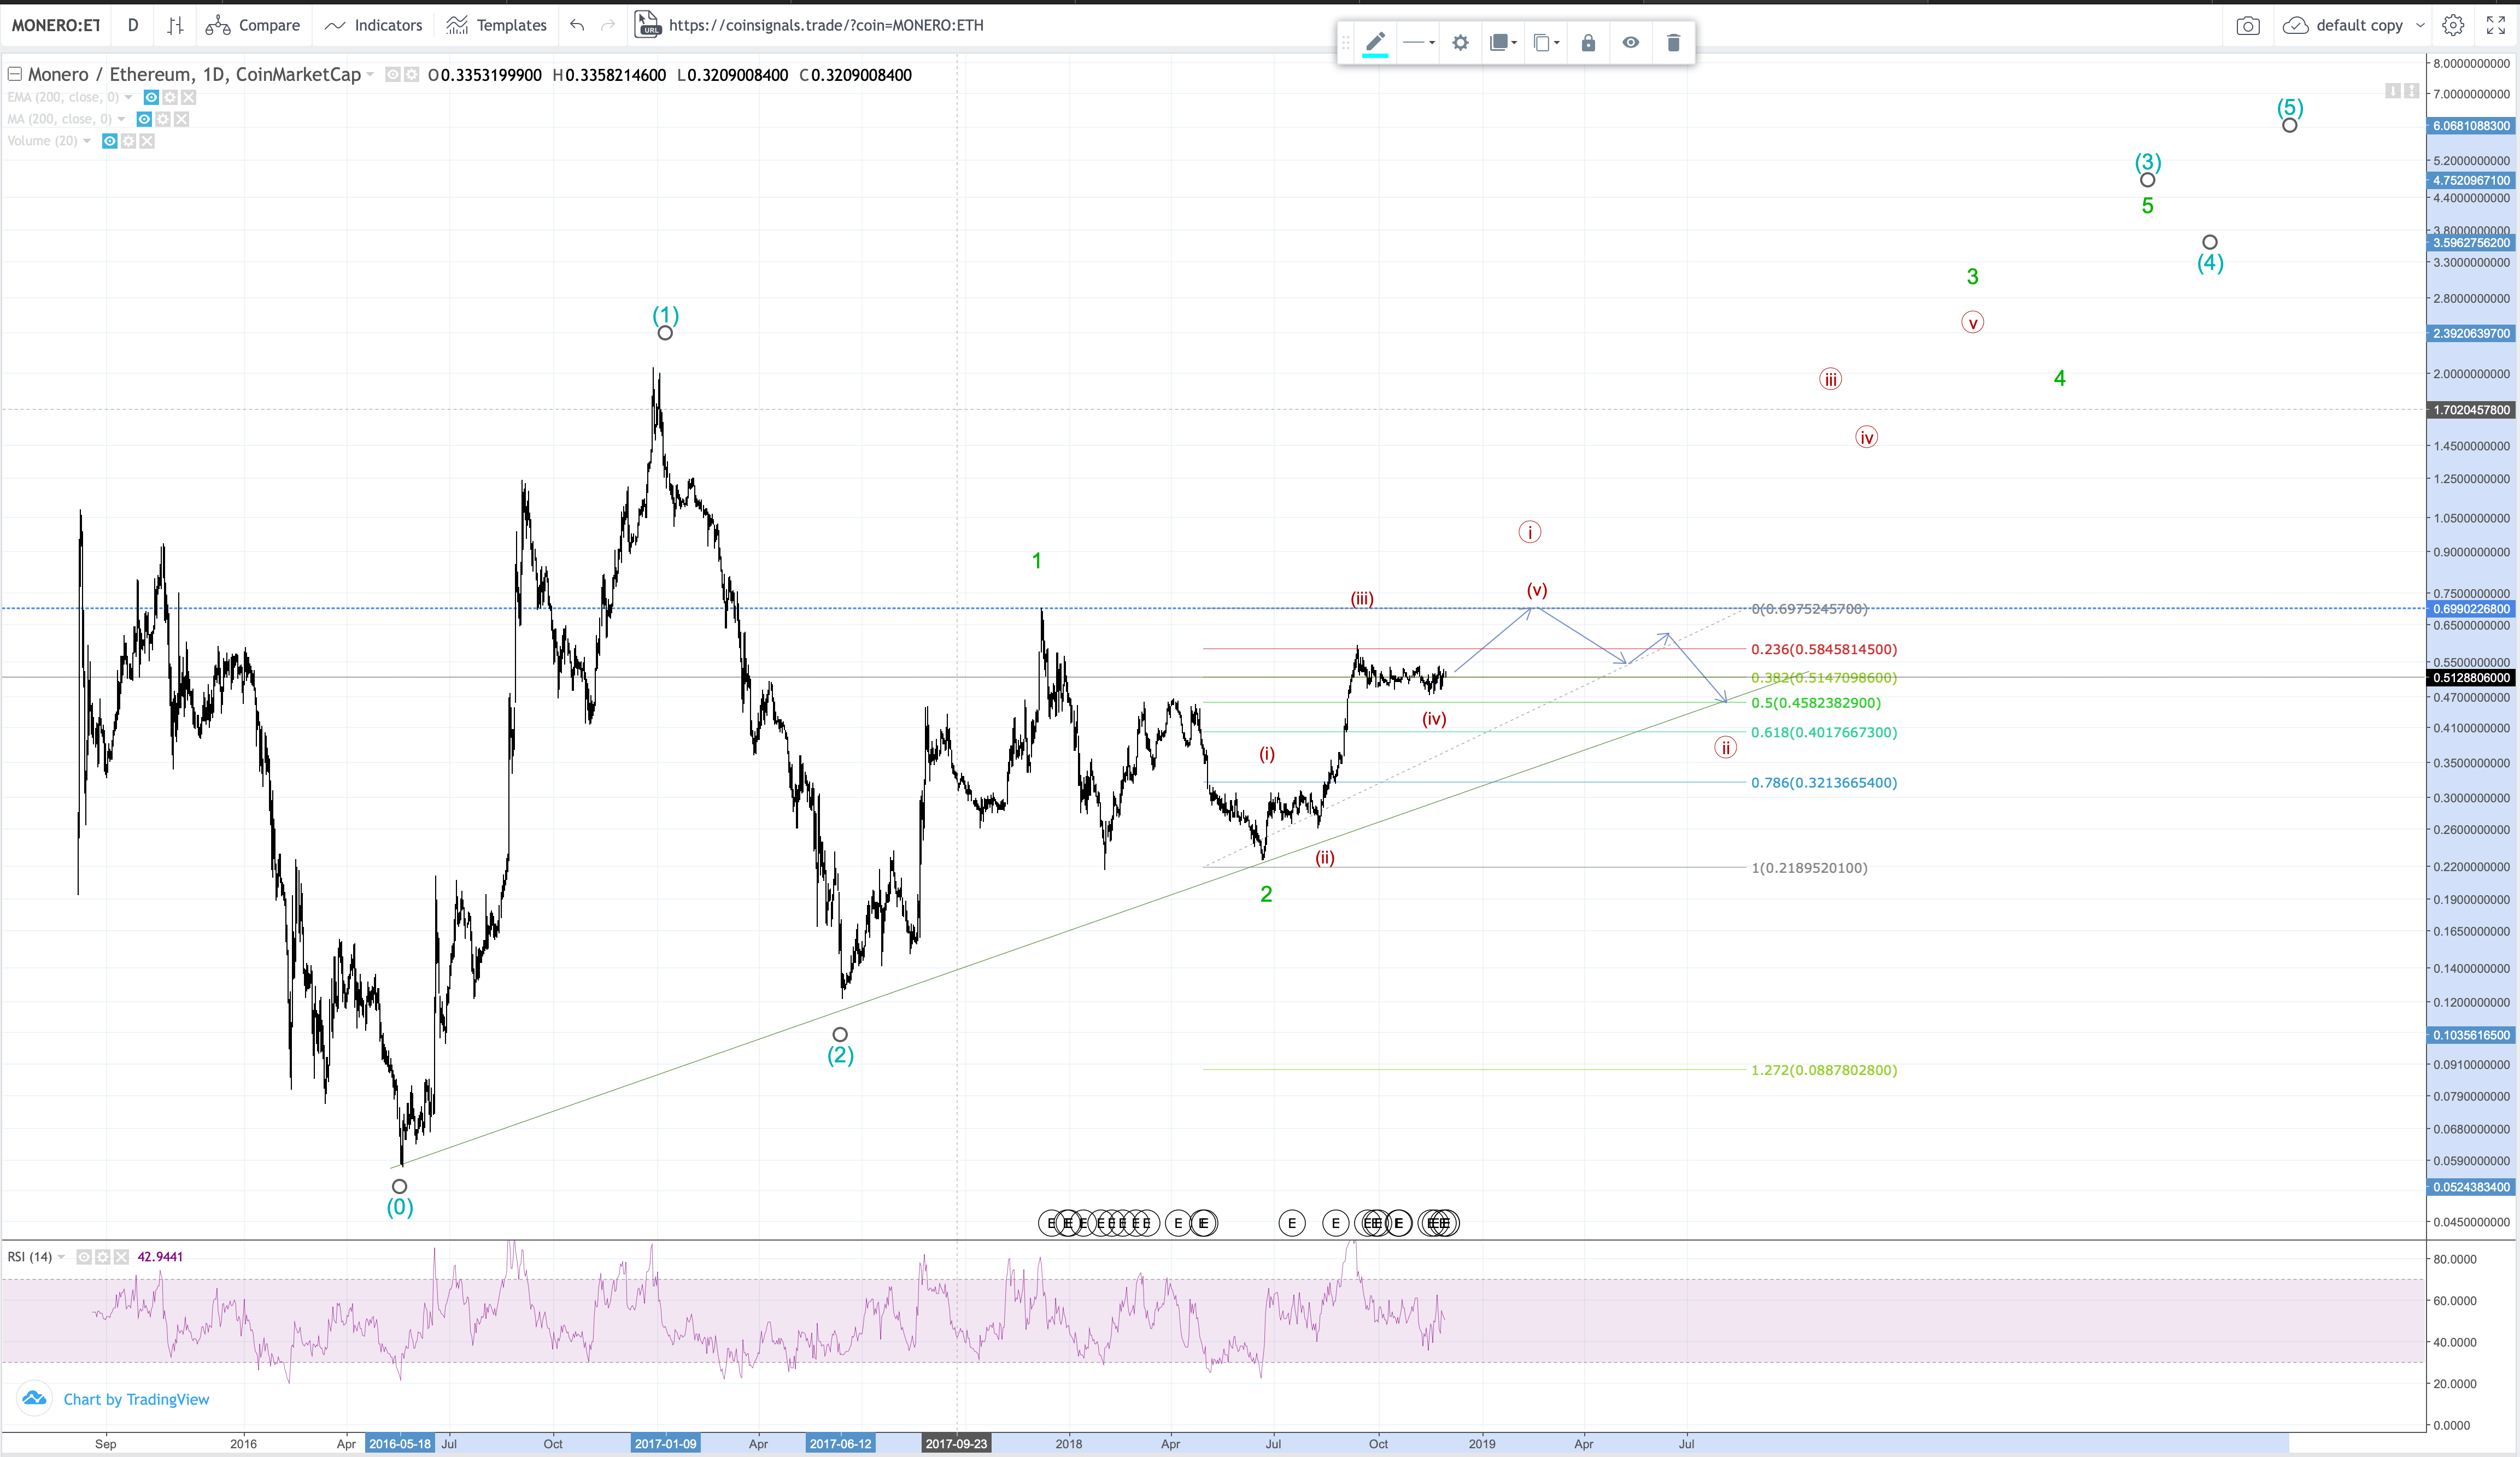Open EMA (200) indicator settings
Viewport: 2520px width, 1457px height.
(x=170, y=97)
